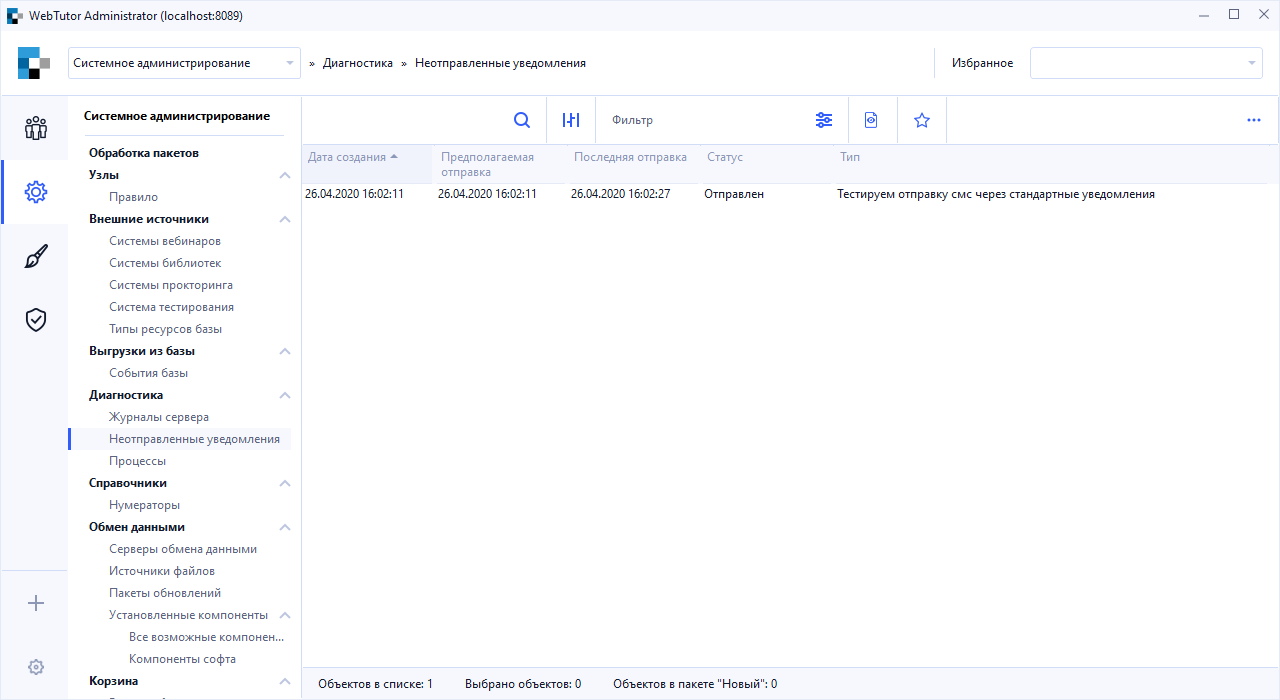Screen dimensions: 1280x700
Task: Click Выбрано объектов status text
Action: click(x=523, y=684)
